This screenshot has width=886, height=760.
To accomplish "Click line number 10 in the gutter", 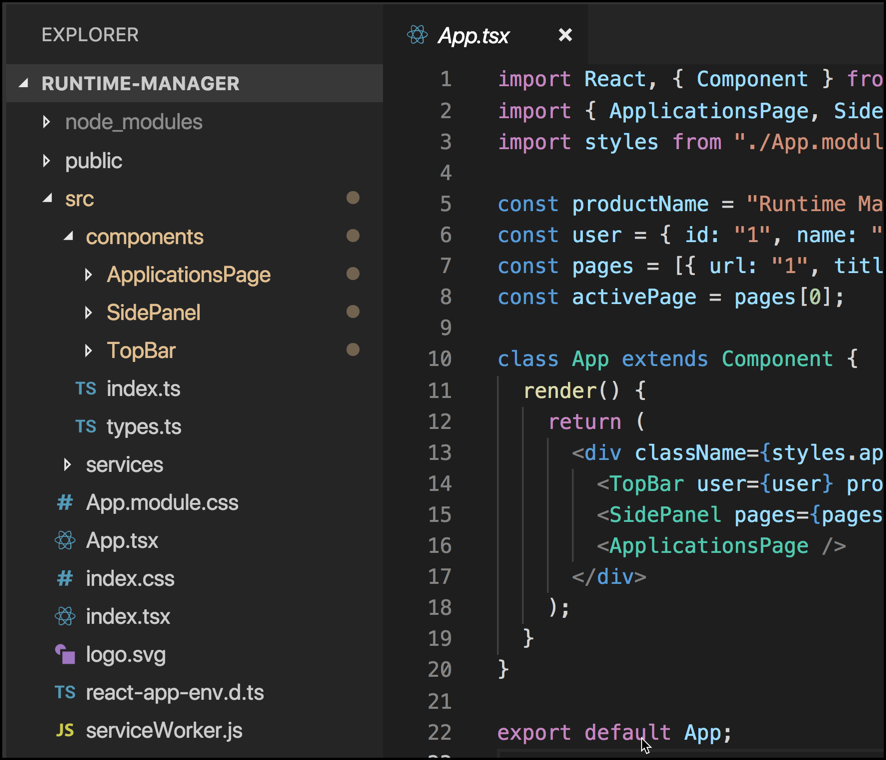I will tap(440, 359).
